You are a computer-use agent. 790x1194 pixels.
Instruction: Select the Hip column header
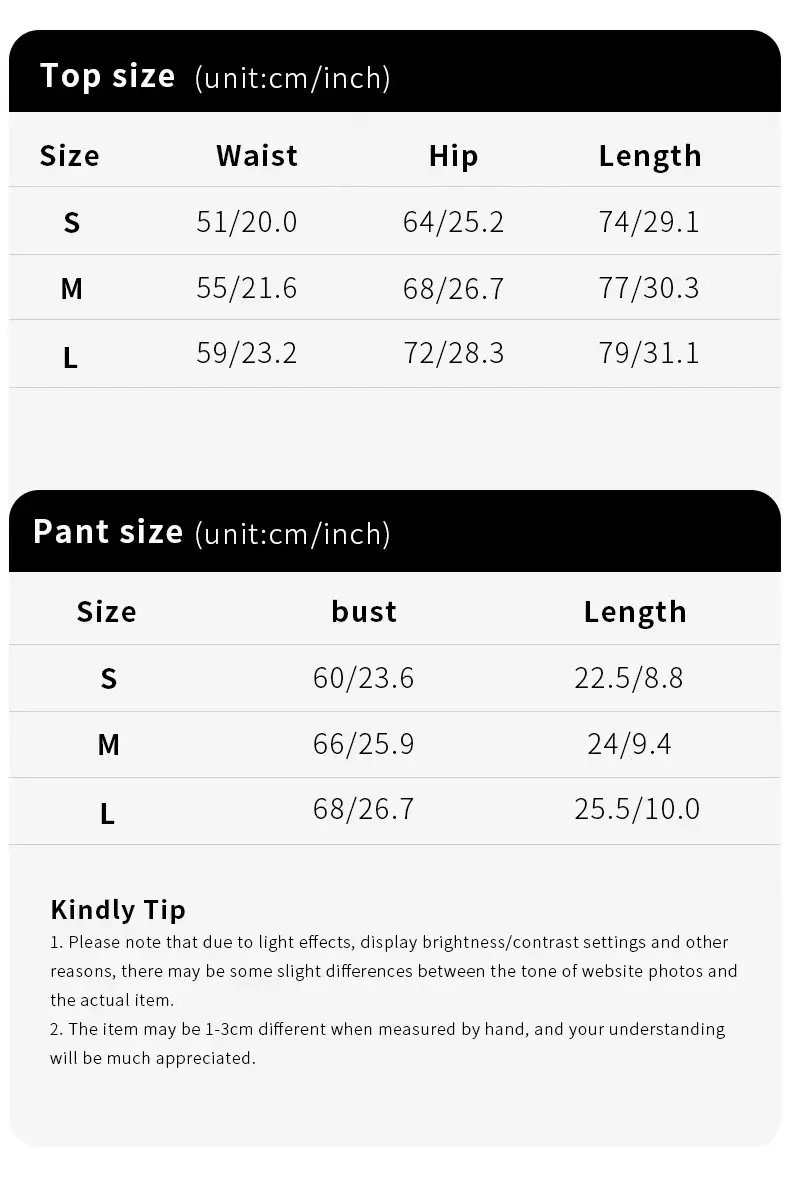[453, 156]
